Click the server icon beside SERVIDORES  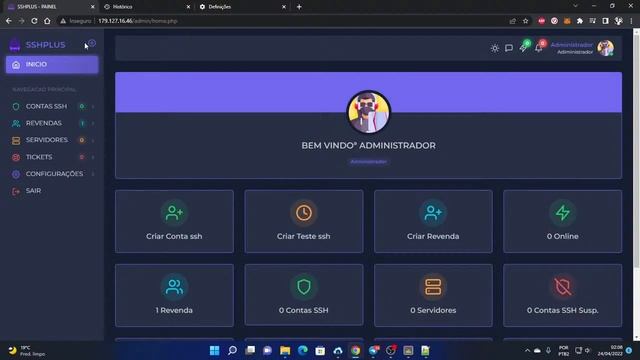pyautogui.click(x=16, y=140)
